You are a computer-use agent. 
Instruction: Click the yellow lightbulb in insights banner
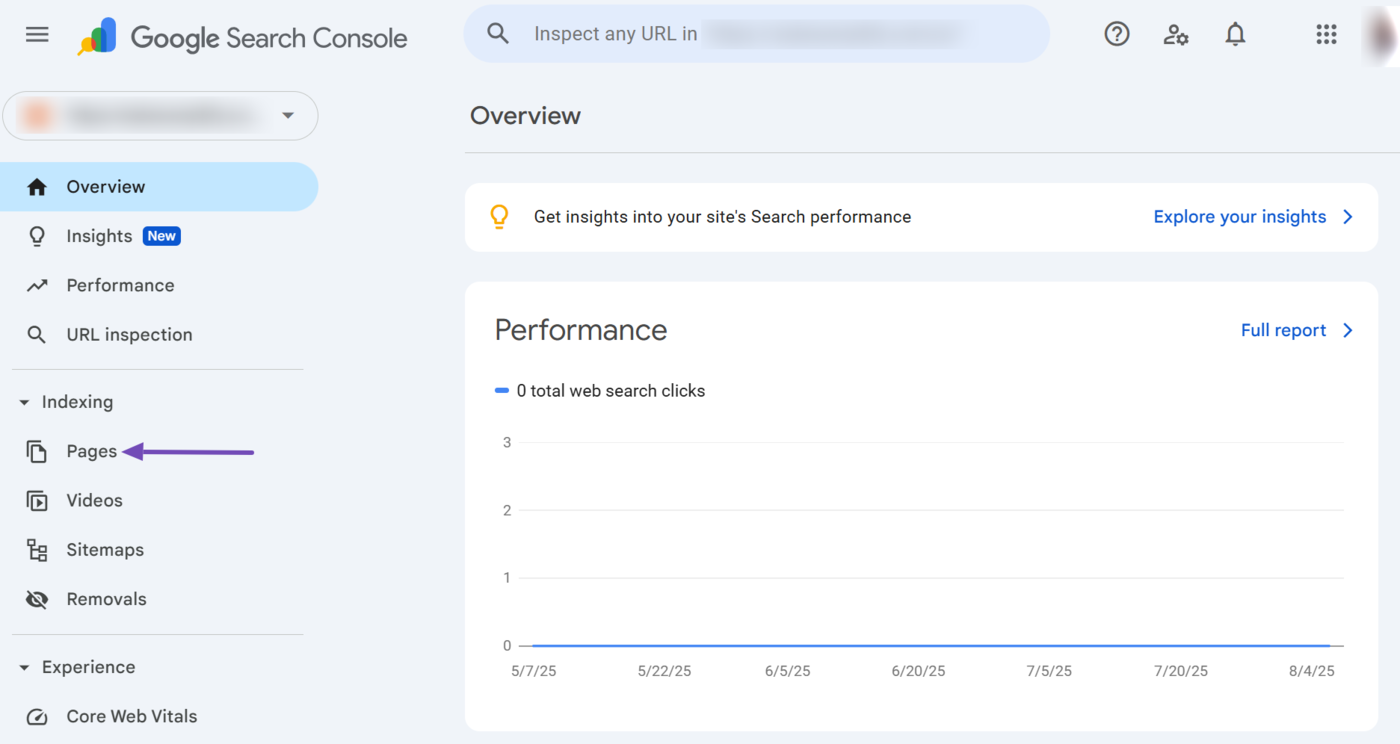499,217
